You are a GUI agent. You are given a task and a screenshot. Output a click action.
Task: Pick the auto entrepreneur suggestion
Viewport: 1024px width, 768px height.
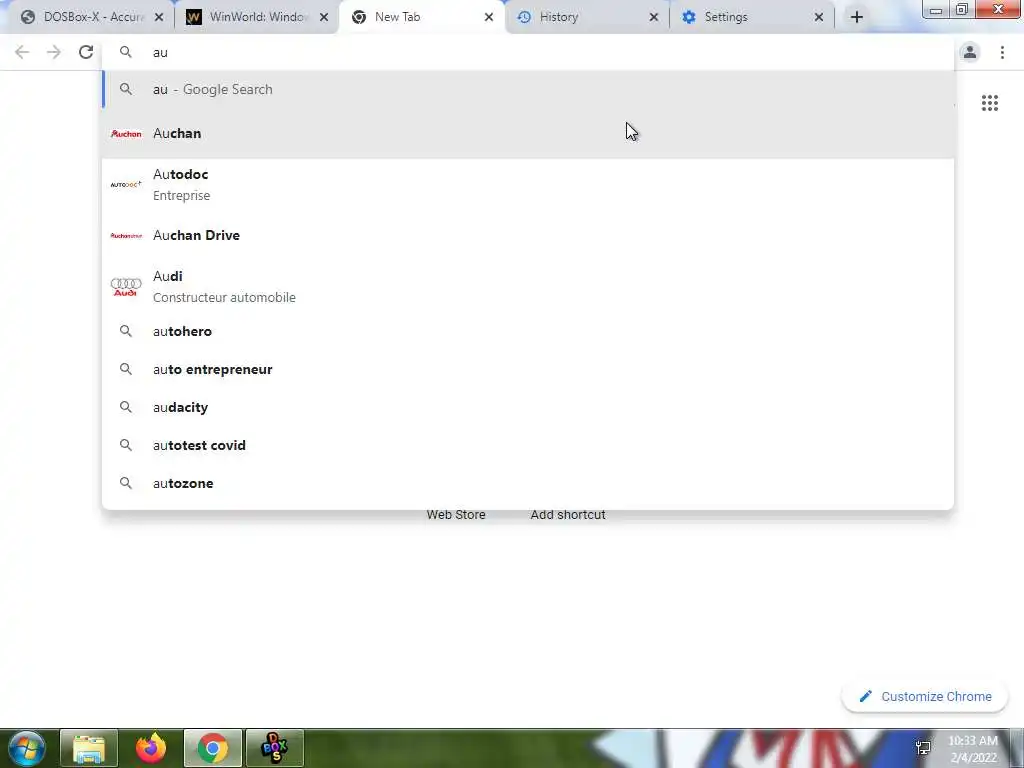[528, 369]
